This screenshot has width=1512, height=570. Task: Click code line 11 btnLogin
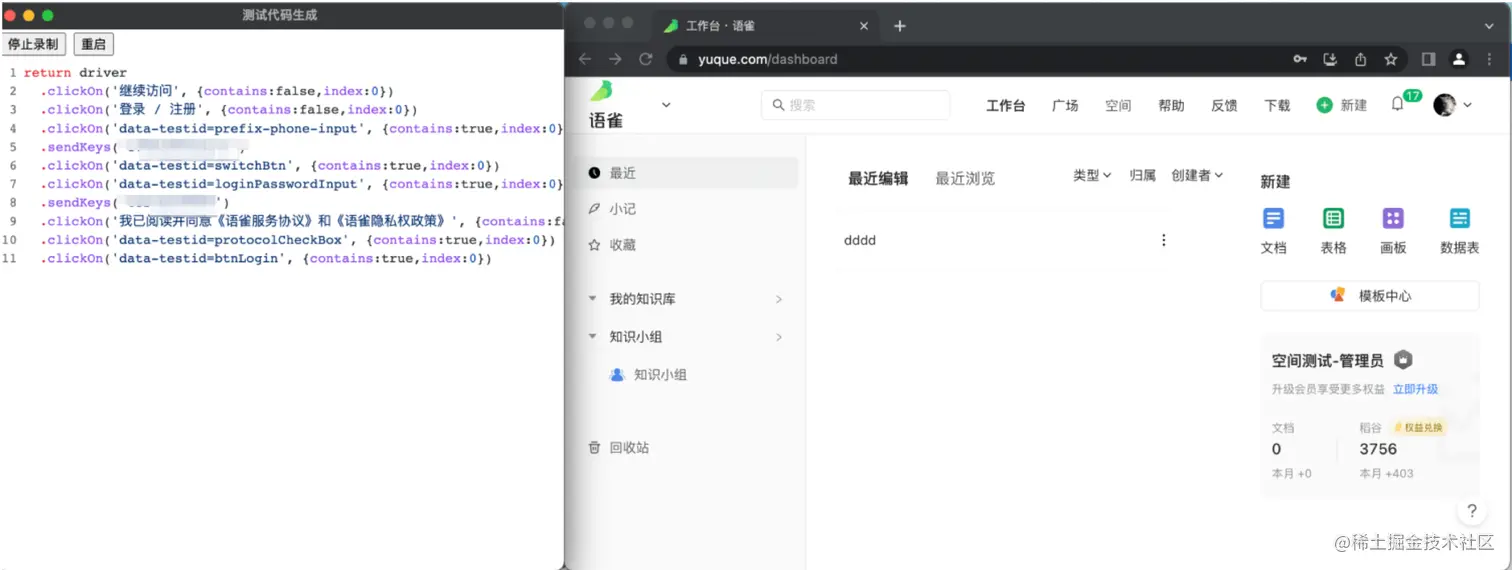point(266,259)
